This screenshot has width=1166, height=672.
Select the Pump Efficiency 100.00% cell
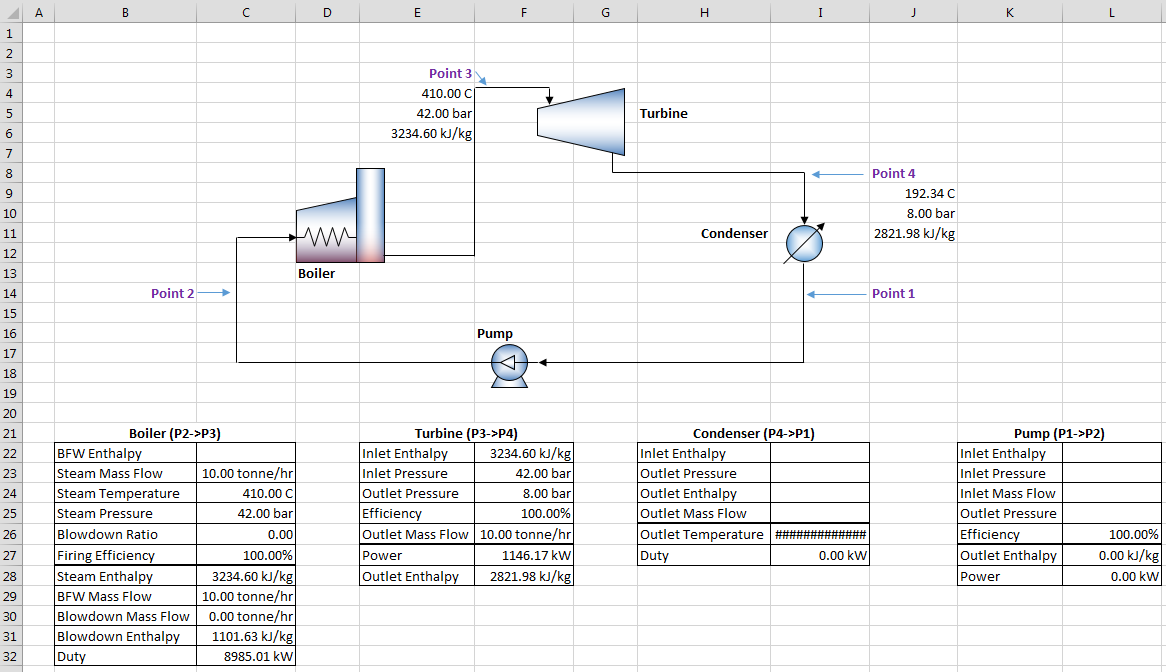point(1112,534)
